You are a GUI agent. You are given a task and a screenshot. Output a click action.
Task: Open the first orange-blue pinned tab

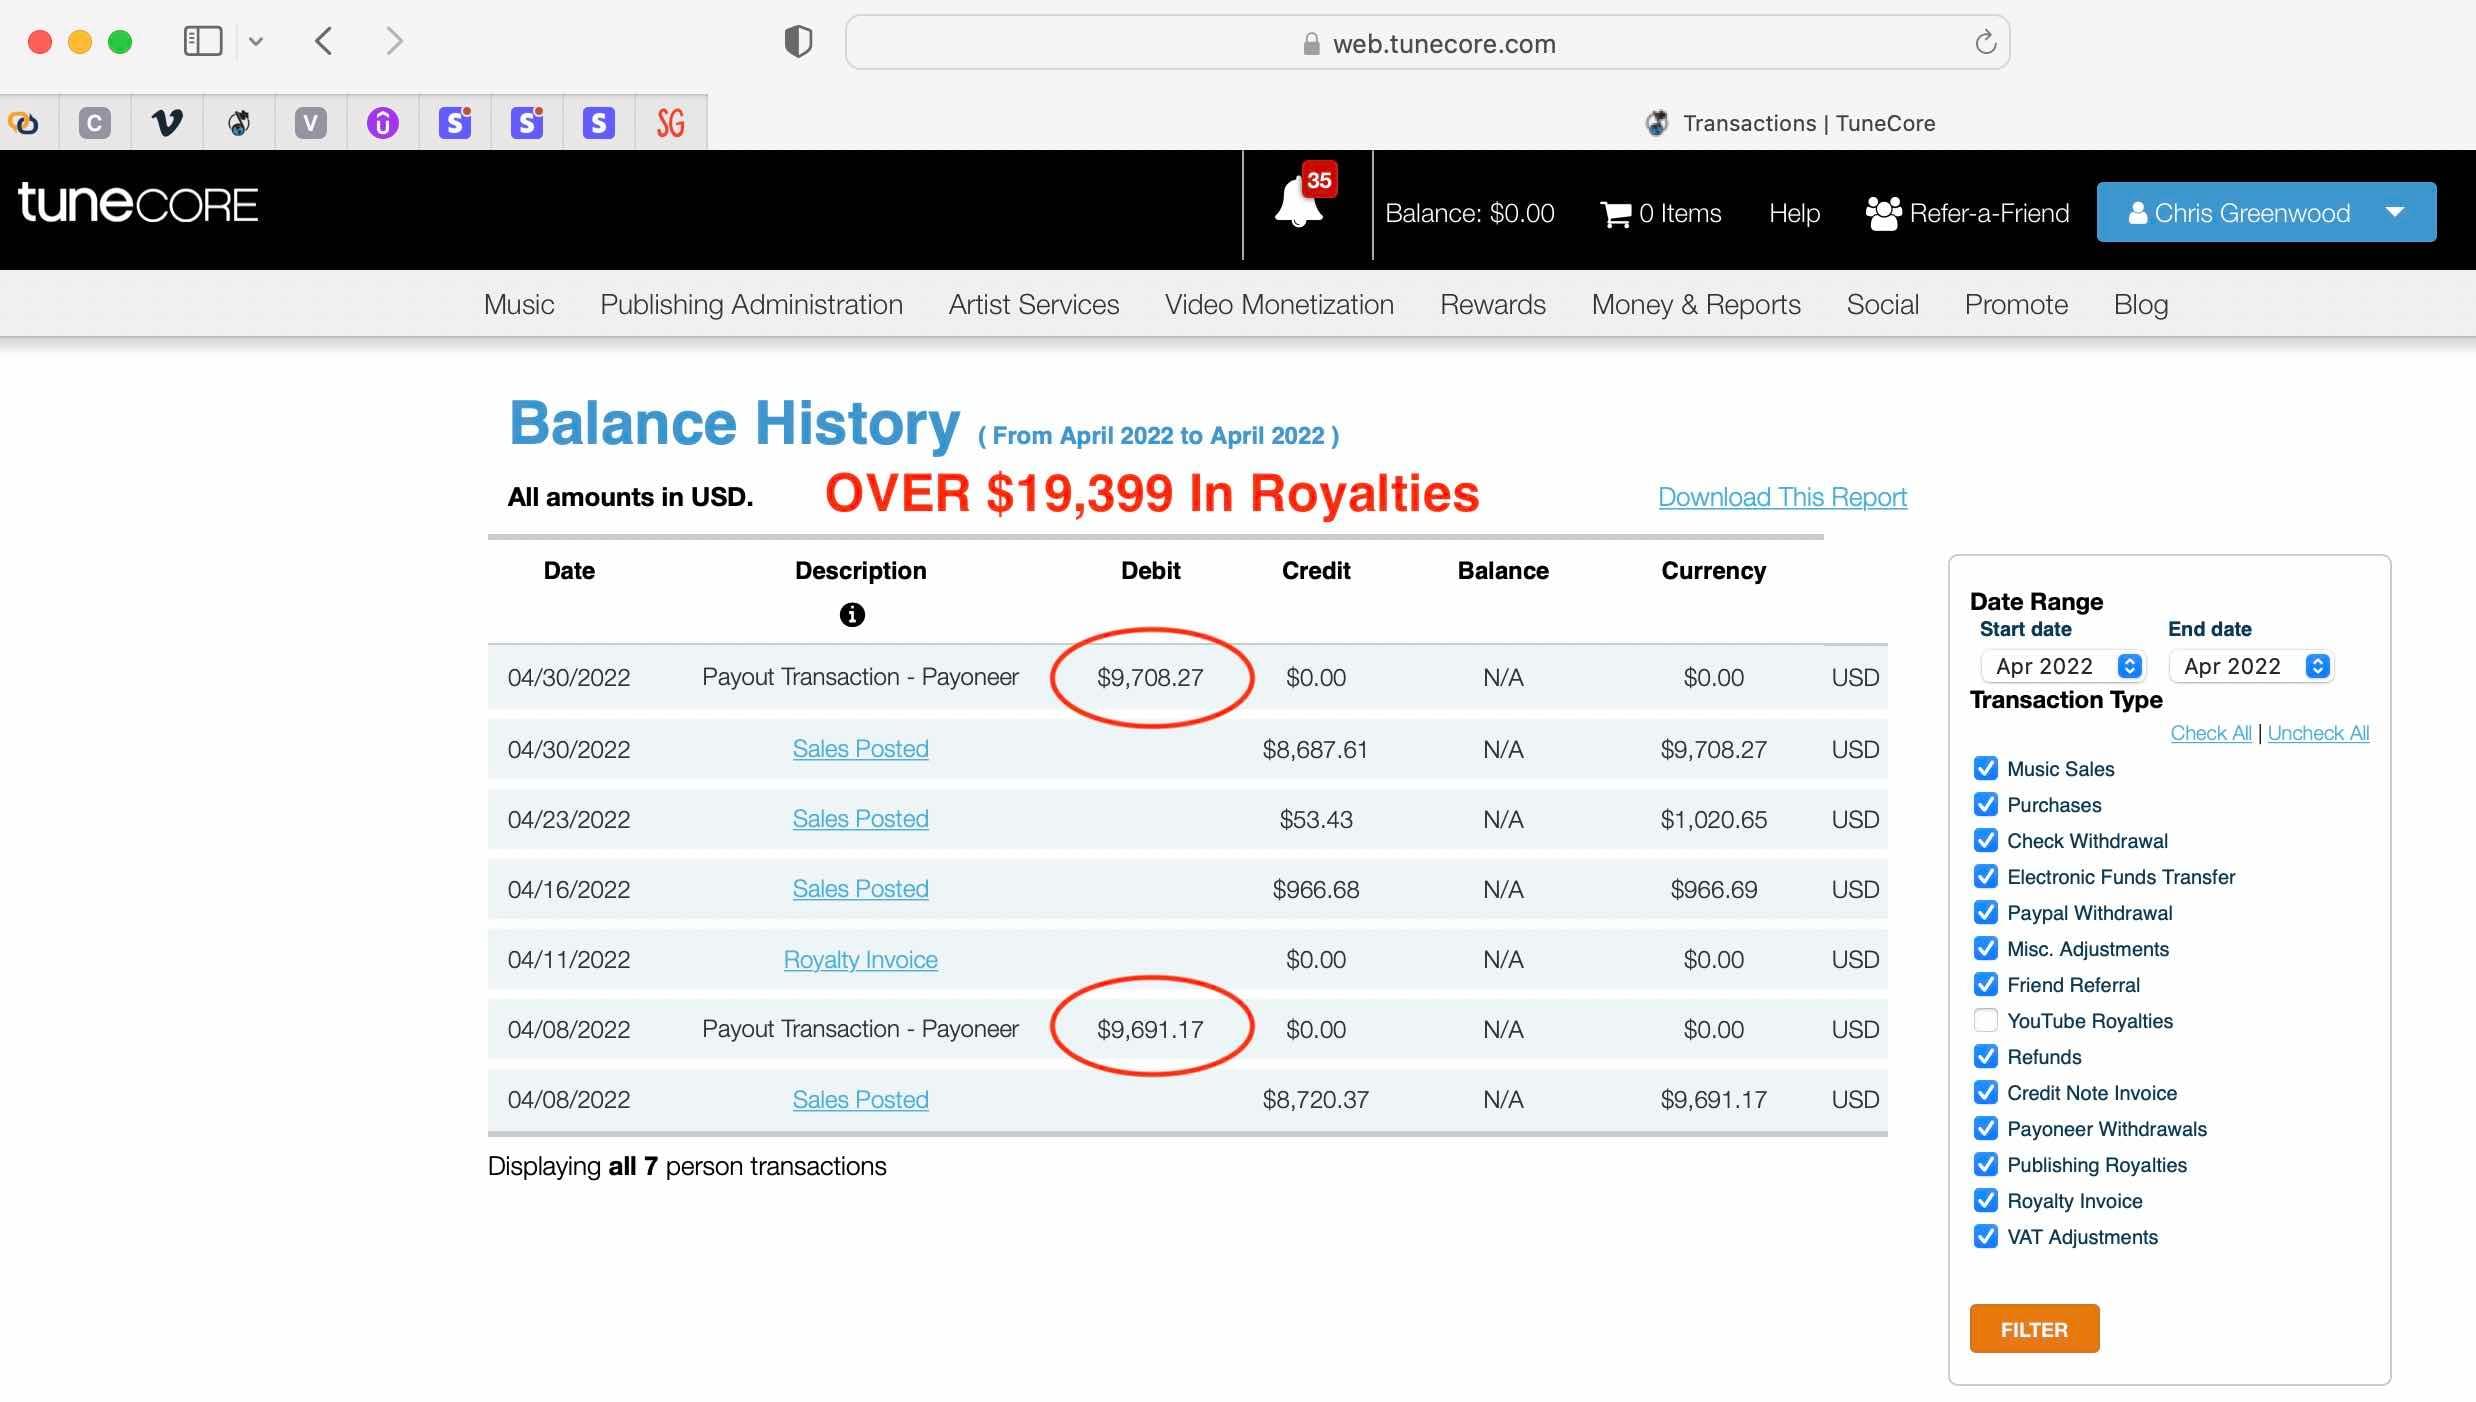24,122
